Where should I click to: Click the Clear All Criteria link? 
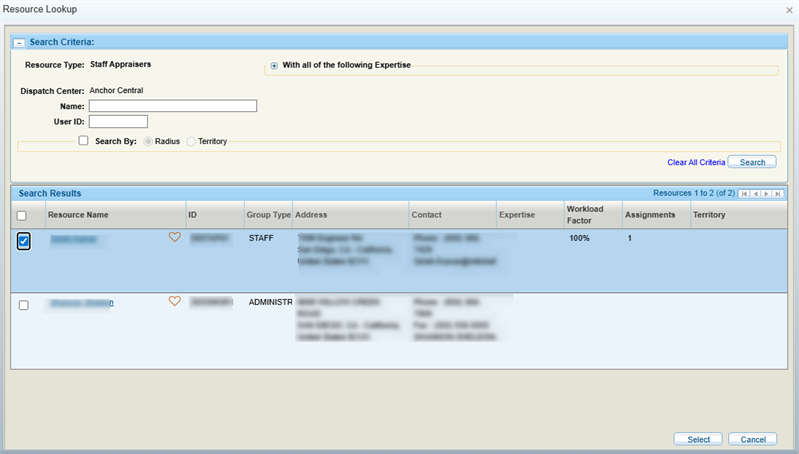click(696, 162)
